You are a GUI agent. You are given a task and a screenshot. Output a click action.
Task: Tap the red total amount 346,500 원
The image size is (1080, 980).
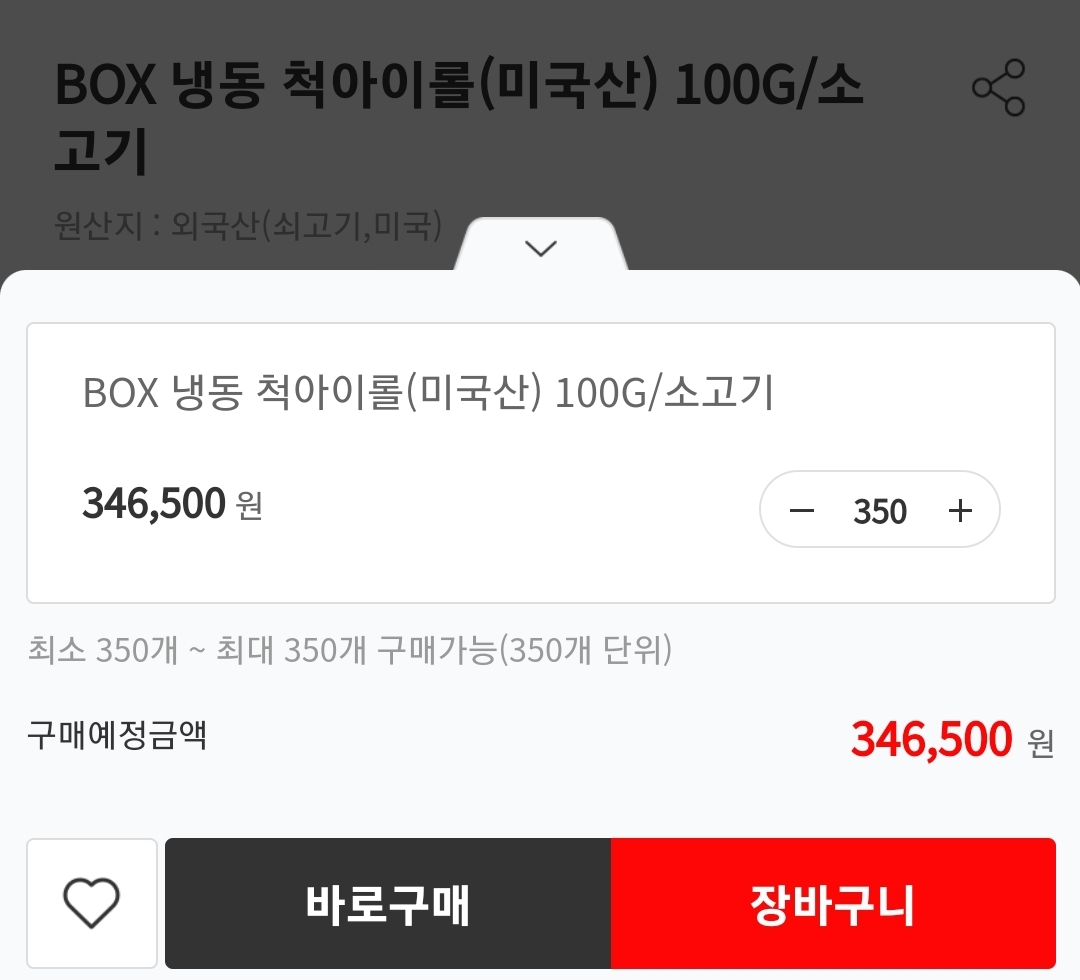point(953,739)
